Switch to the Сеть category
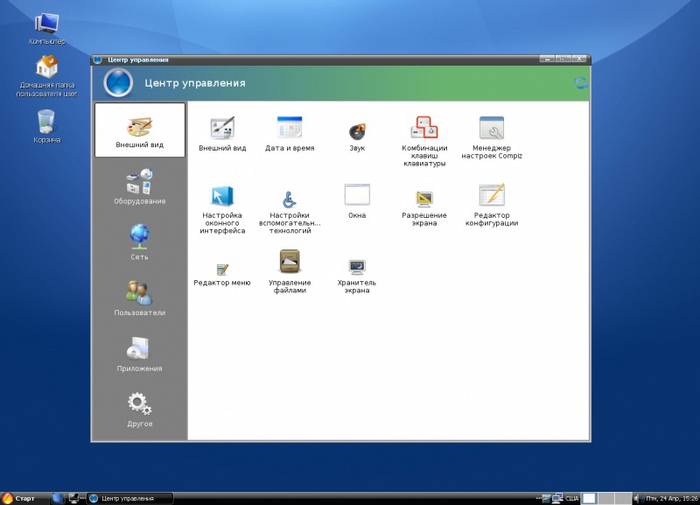Viewport: 700px width, 505px height. pos(139,242)
